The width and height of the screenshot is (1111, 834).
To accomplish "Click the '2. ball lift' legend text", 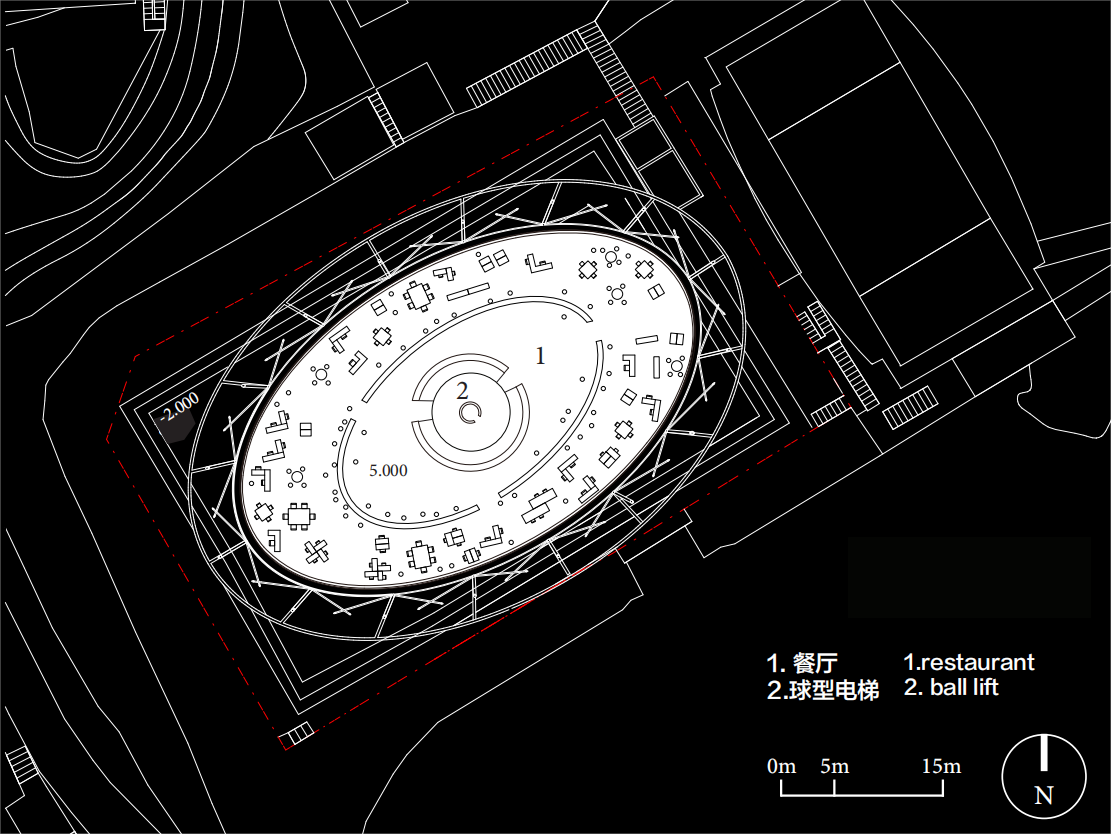I will tap(951, 687).
